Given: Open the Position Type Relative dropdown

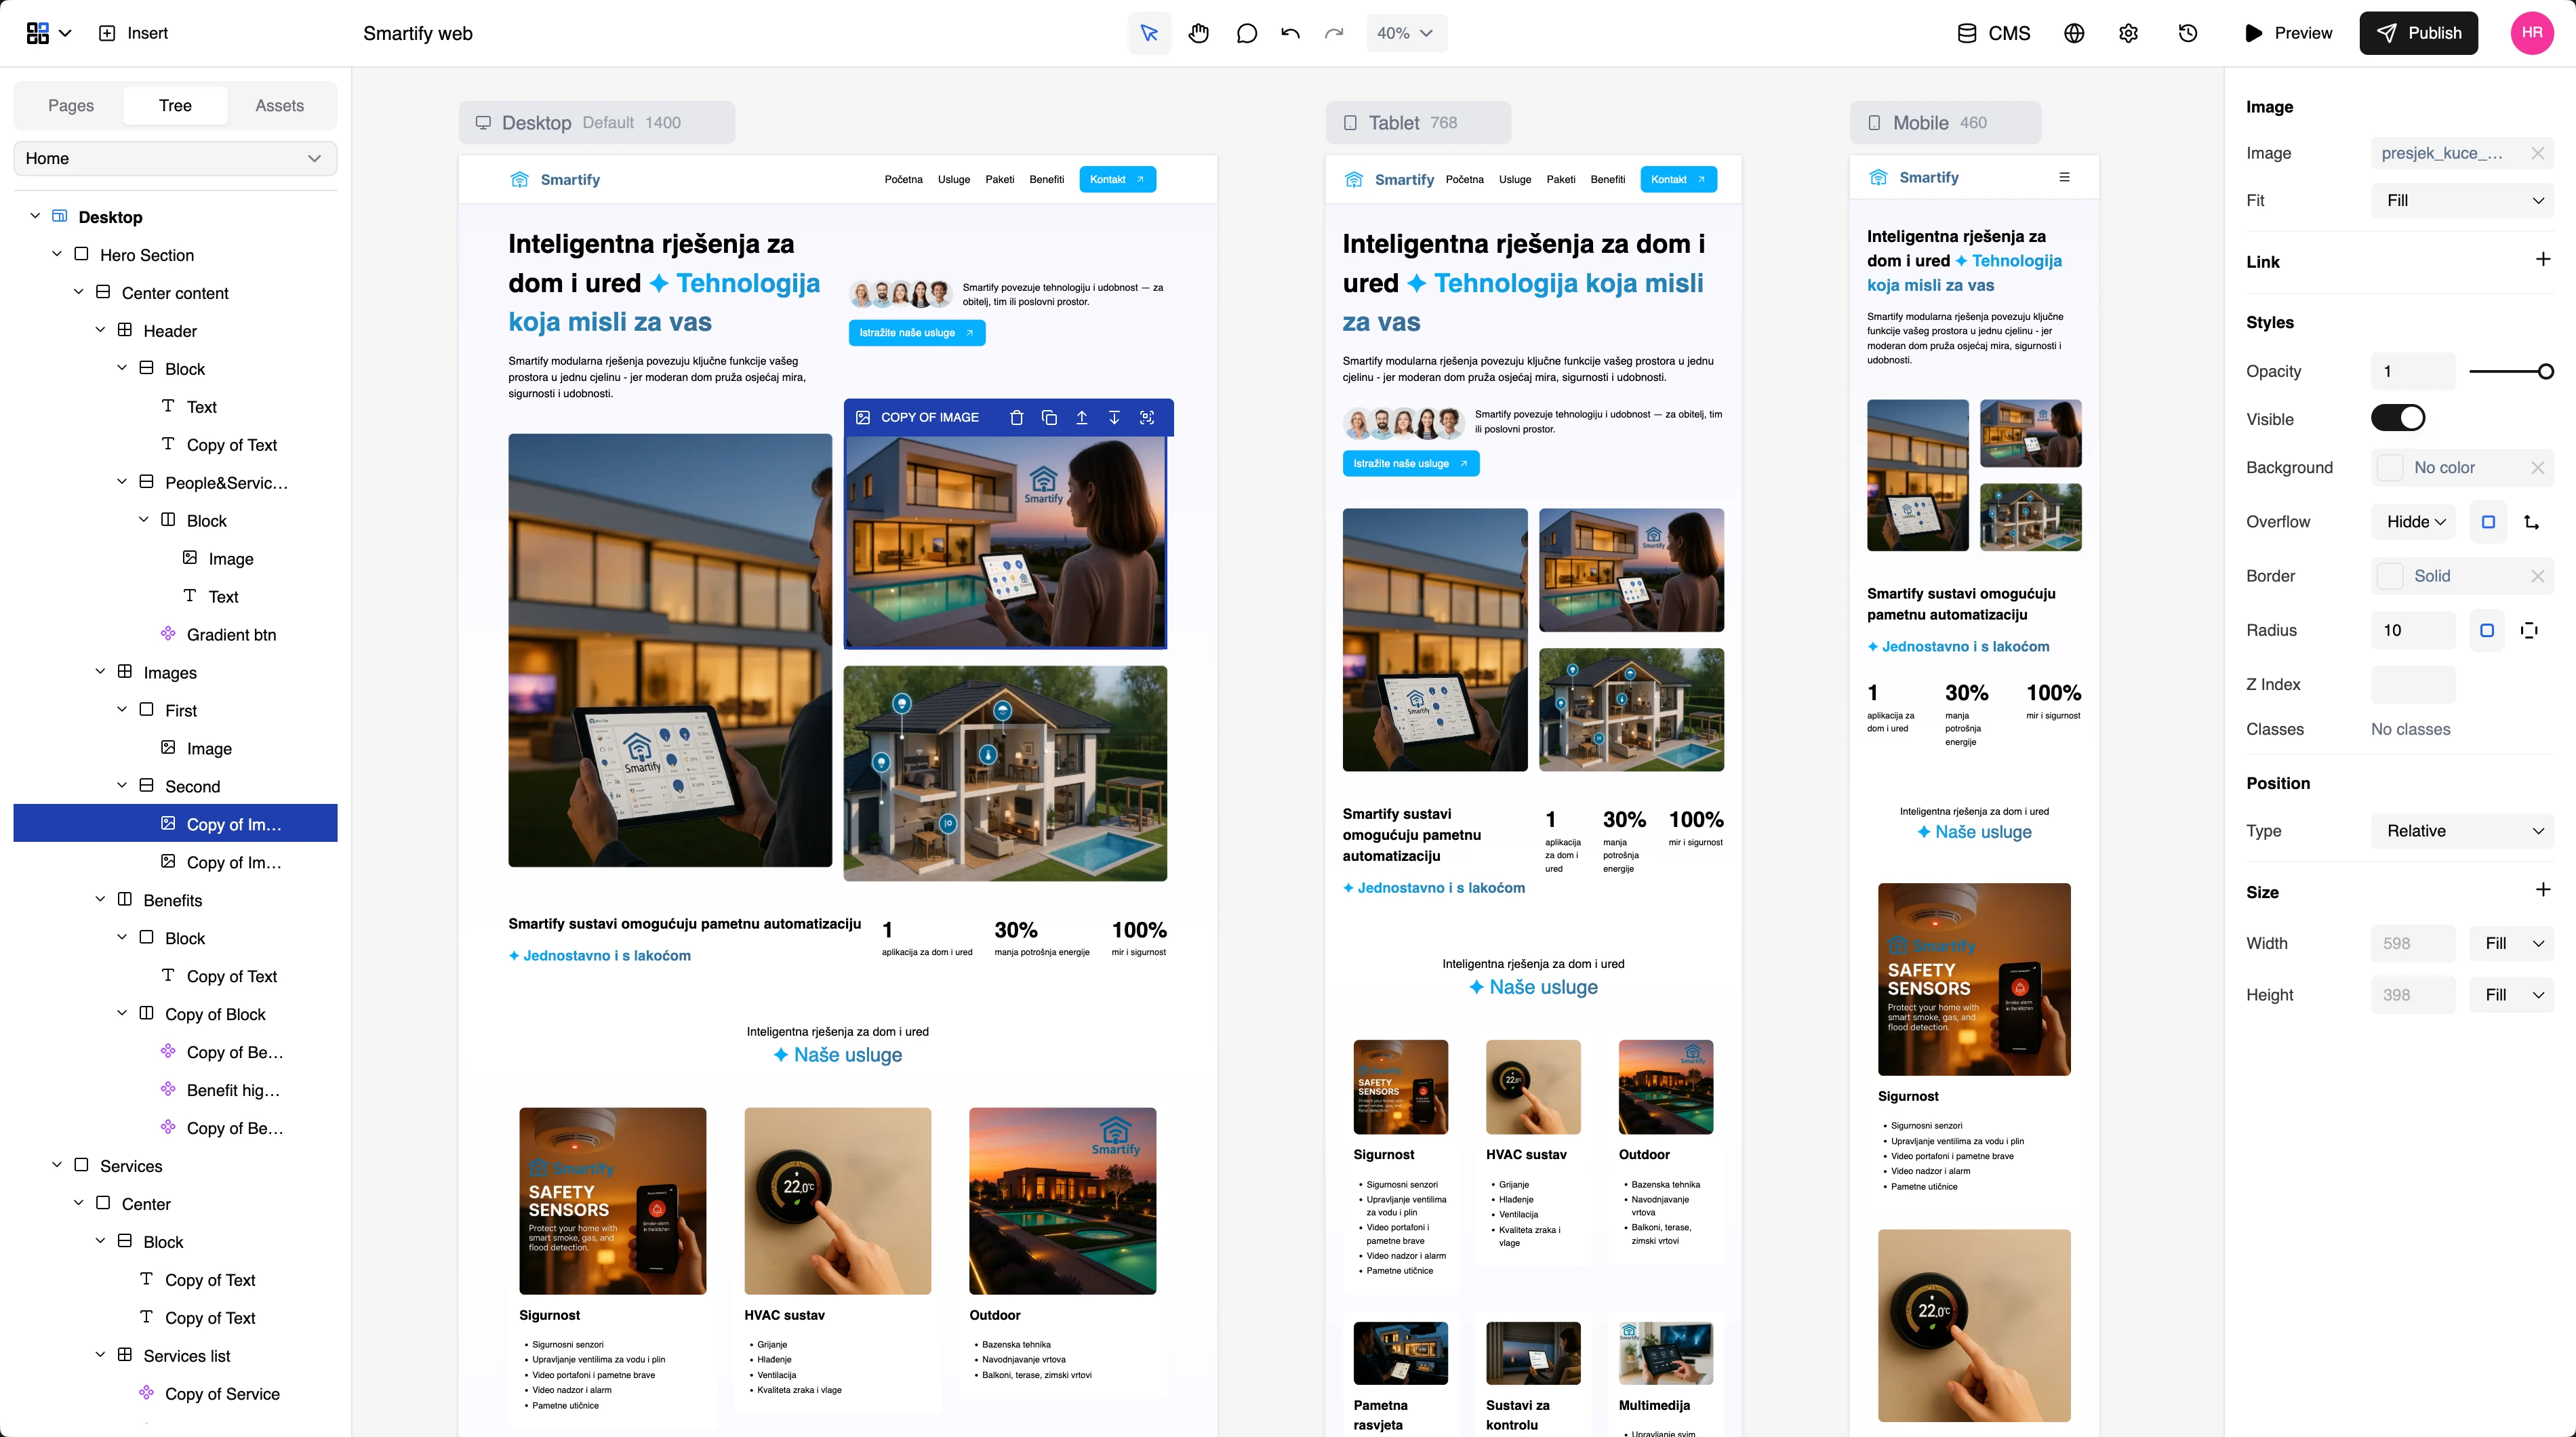Looking at the screenshot, I should 2462,831.
